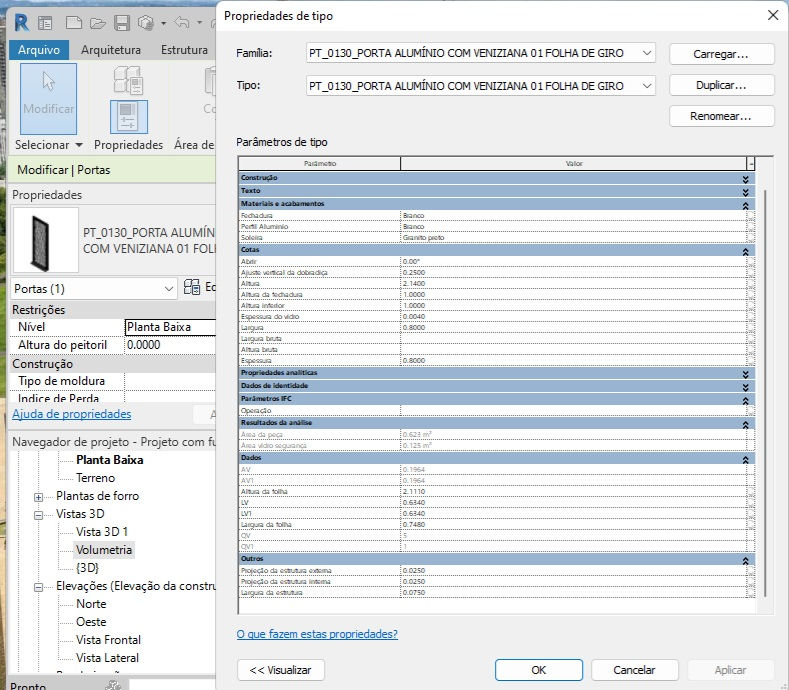Confirm the dialog with OK

click(x=538, y=670)
